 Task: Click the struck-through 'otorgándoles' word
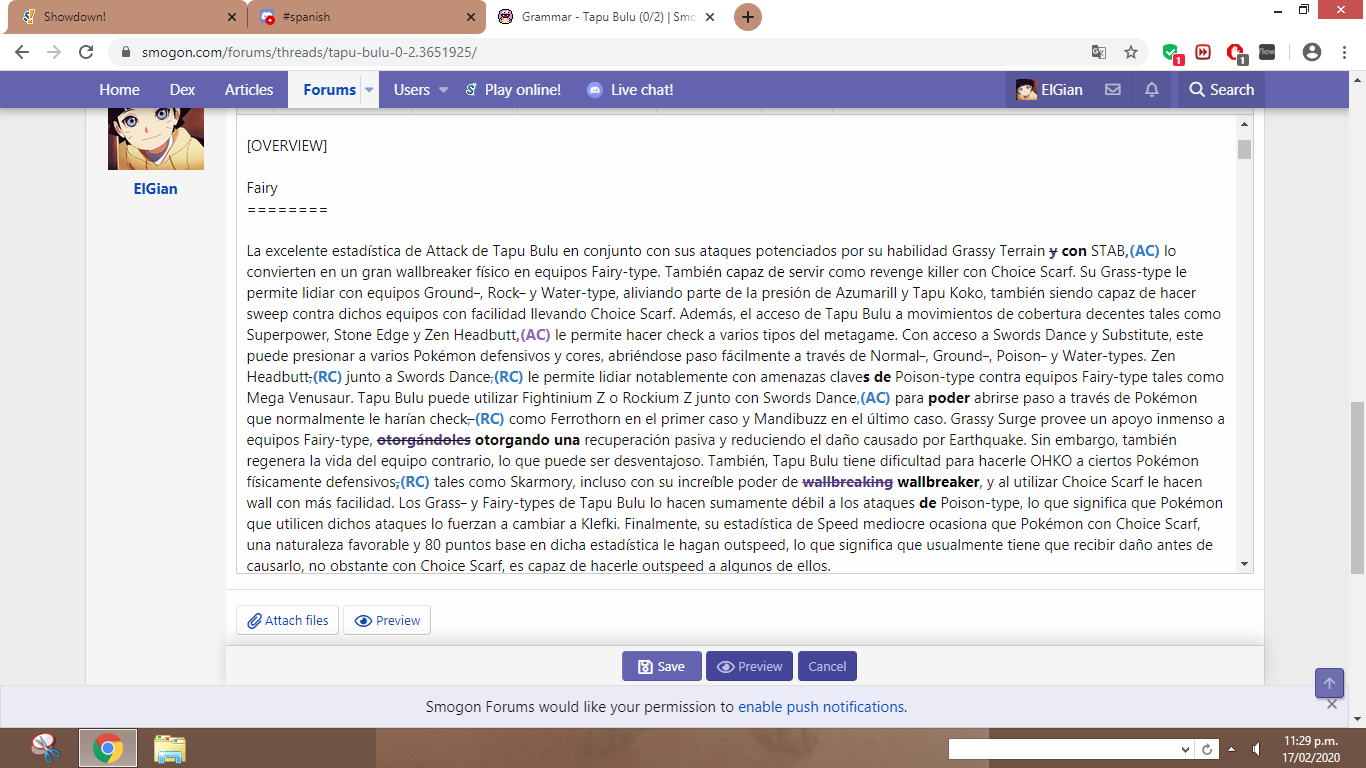pyautogui.click(x=424, y=440)
